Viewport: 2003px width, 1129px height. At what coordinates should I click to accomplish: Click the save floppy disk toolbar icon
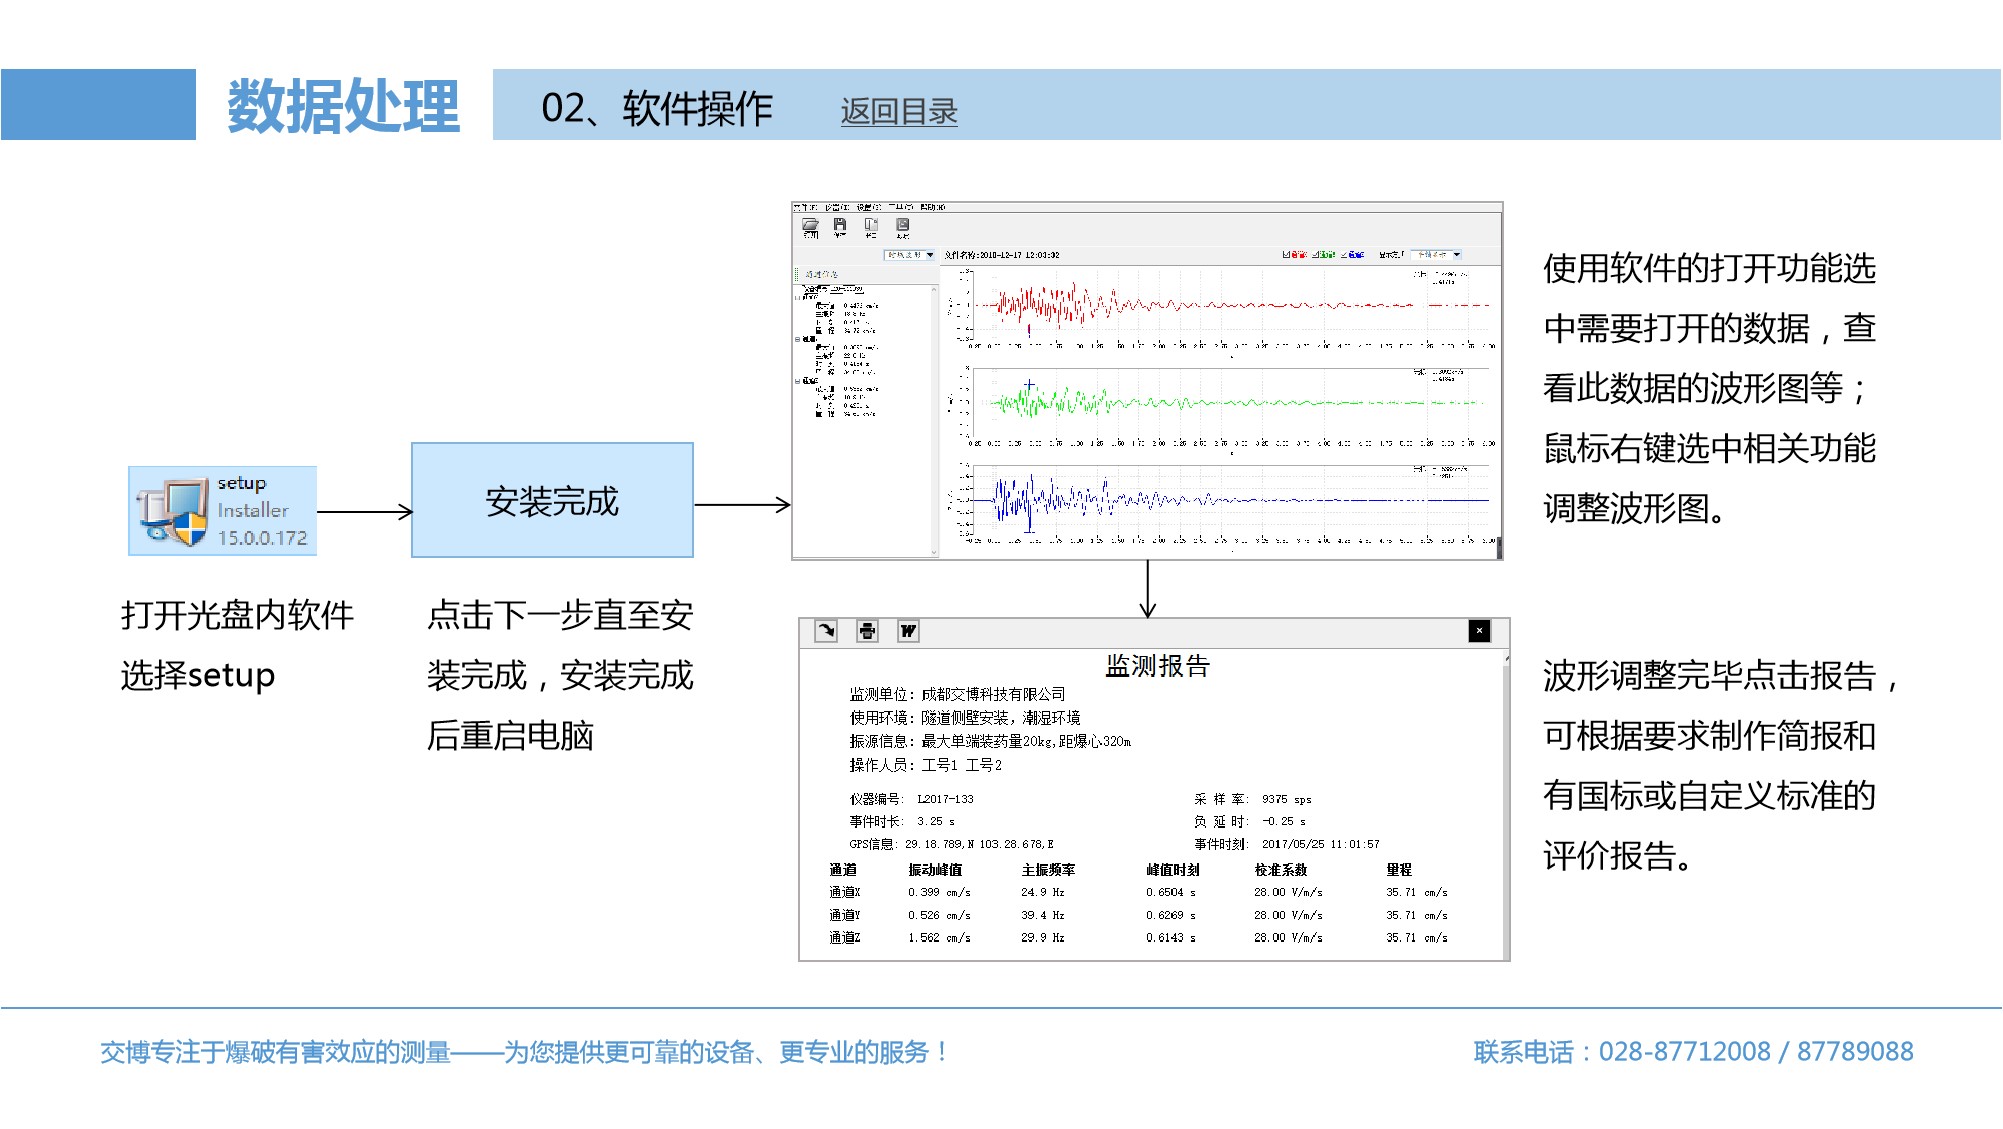point(840,226)
